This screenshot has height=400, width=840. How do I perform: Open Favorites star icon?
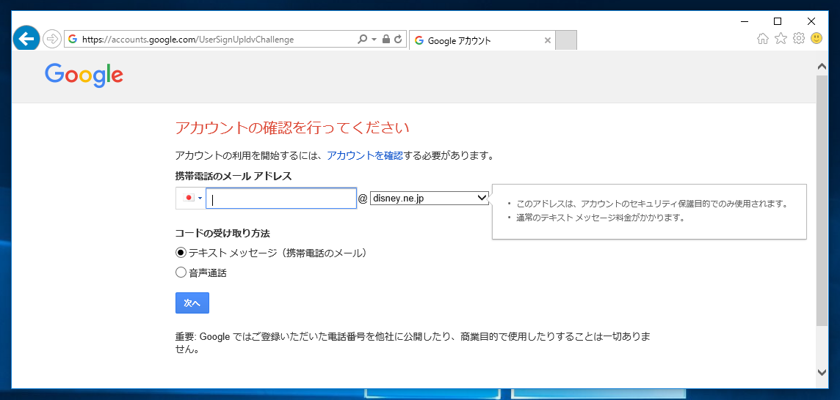click(x=781, y=39)
